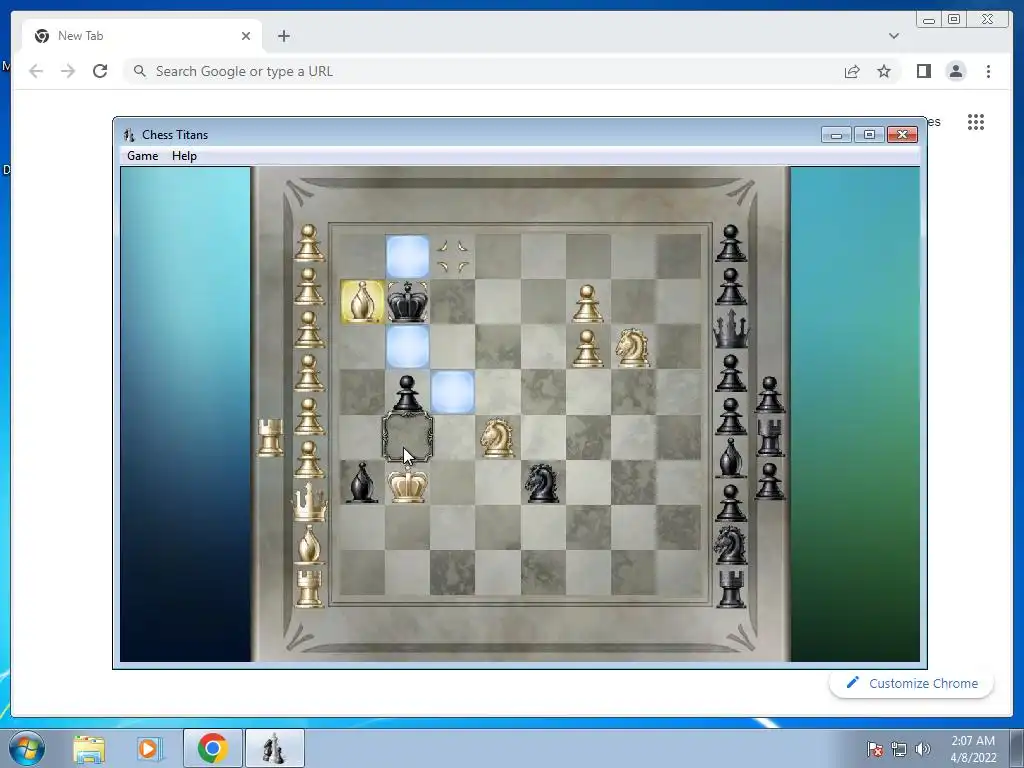Open Google apps grid
This screenshot has width=1024, height=768.
pos(976,122)
